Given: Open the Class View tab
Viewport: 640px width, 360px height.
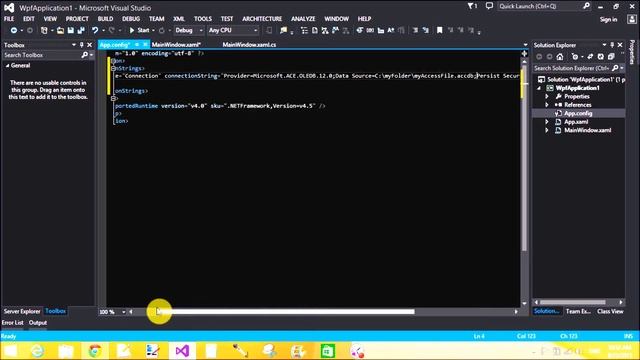Looking at the screenshot, I should click(x=610, y=311).
